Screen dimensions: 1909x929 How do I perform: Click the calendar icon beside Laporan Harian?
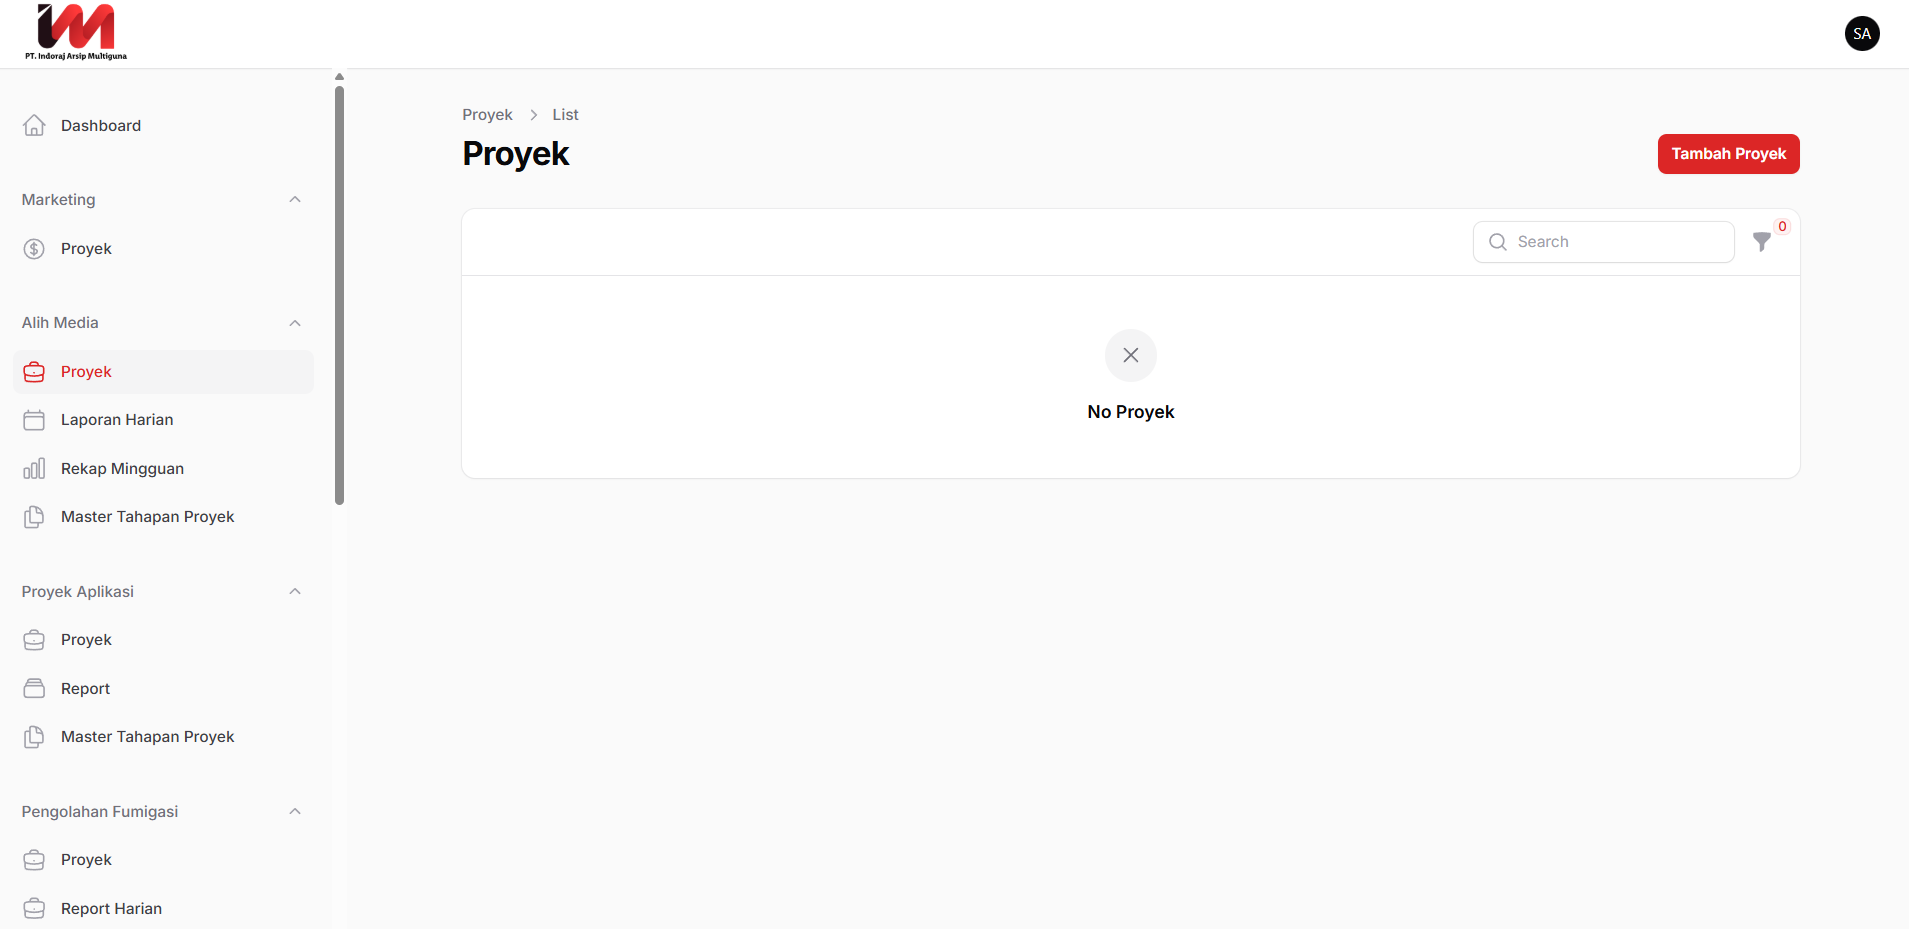point(34,420)
